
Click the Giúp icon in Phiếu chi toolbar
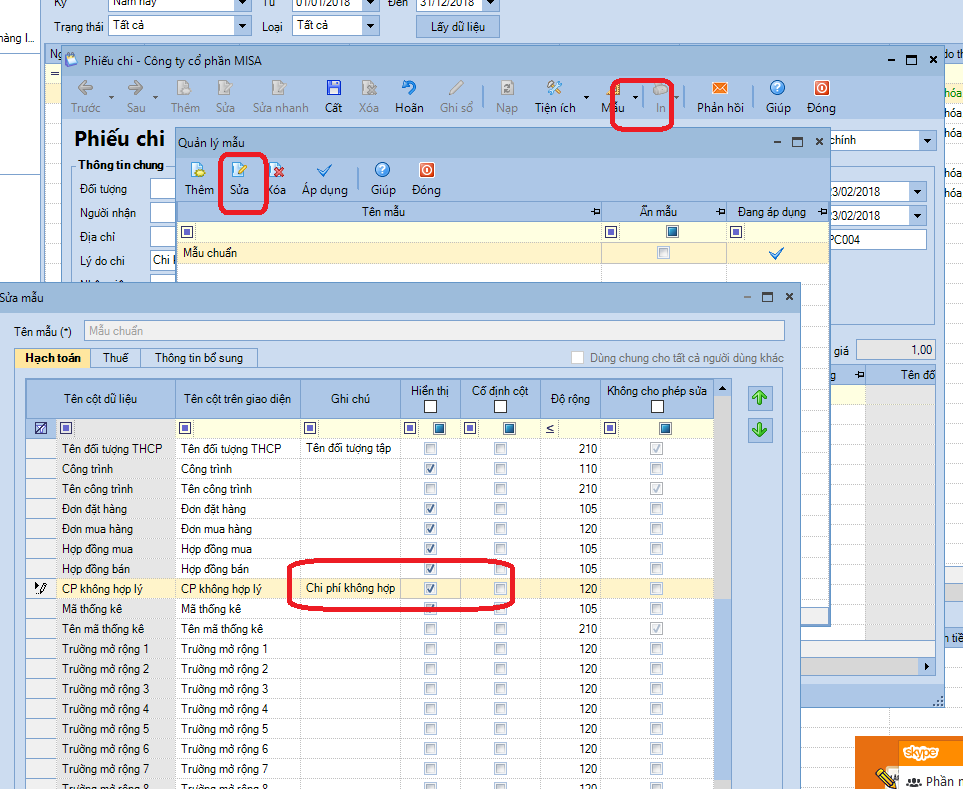pyautogui.click(x=778, y=88)
